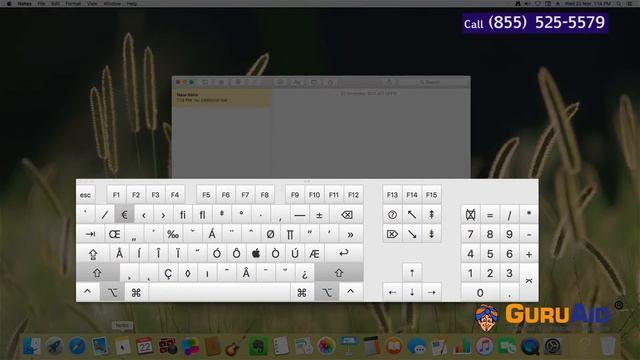Click the numpad 0 key
Viewport: 640px width, 360px height.
[480, 292]
